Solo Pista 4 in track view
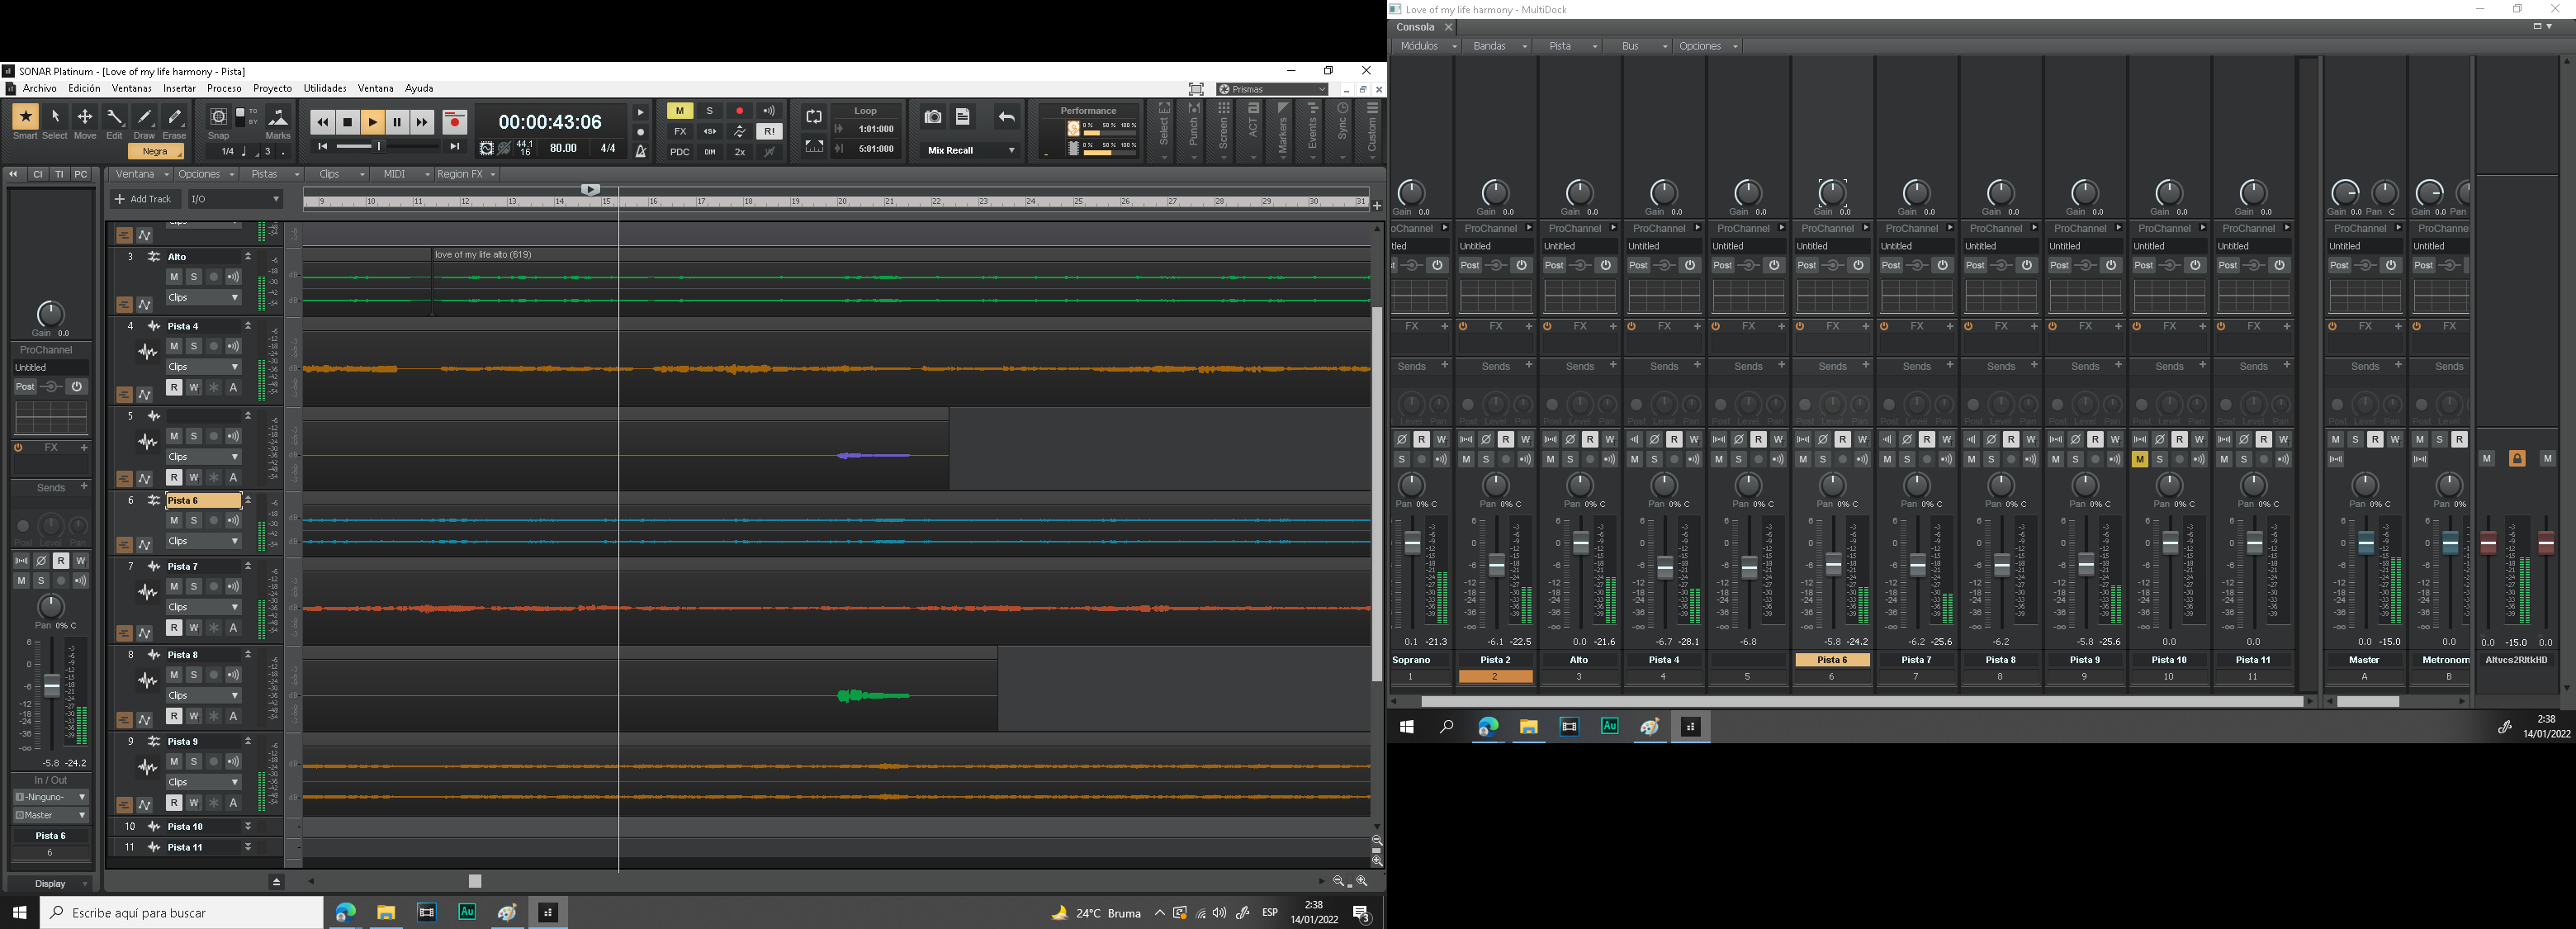The image size is (2576, 929). tap(194, 346)
